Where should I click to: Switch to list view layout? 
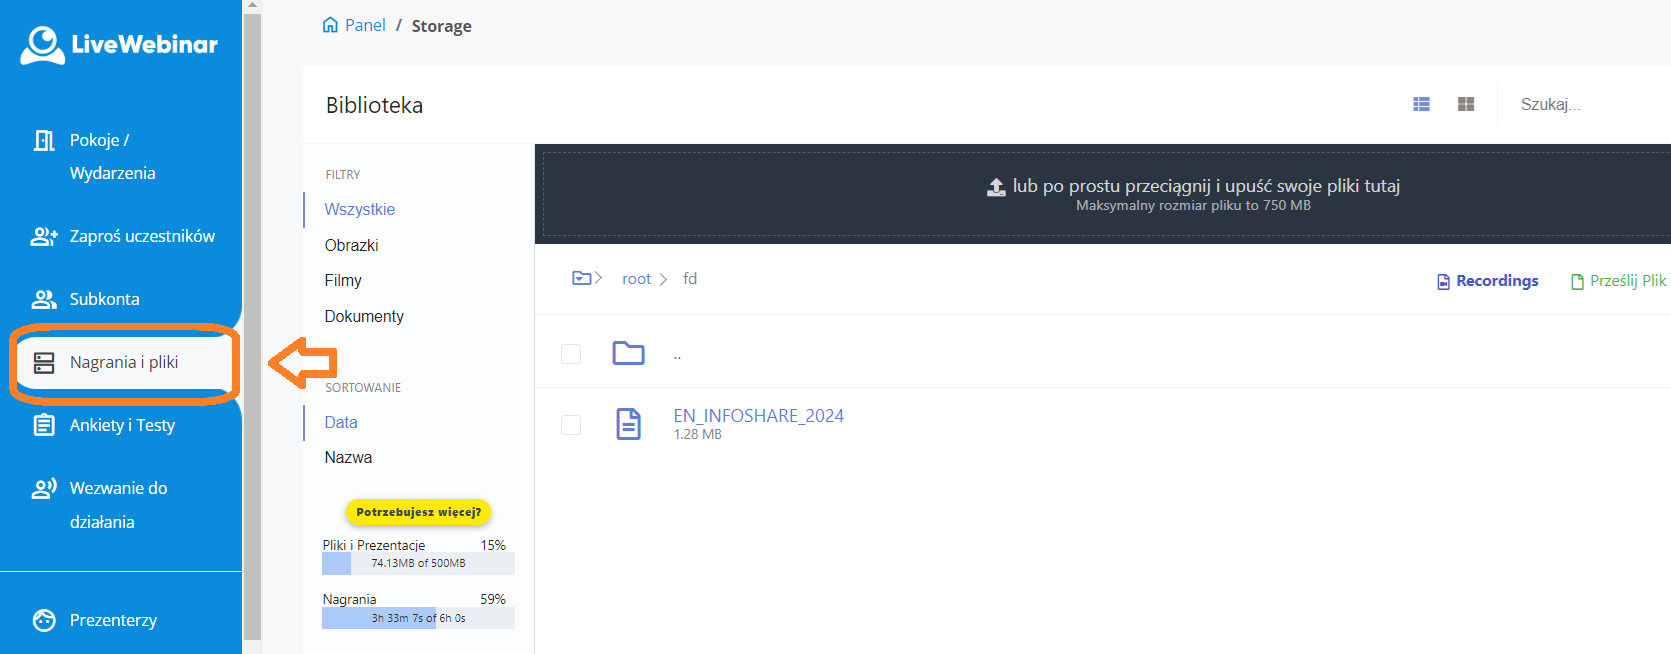(x=1421, y=104)
